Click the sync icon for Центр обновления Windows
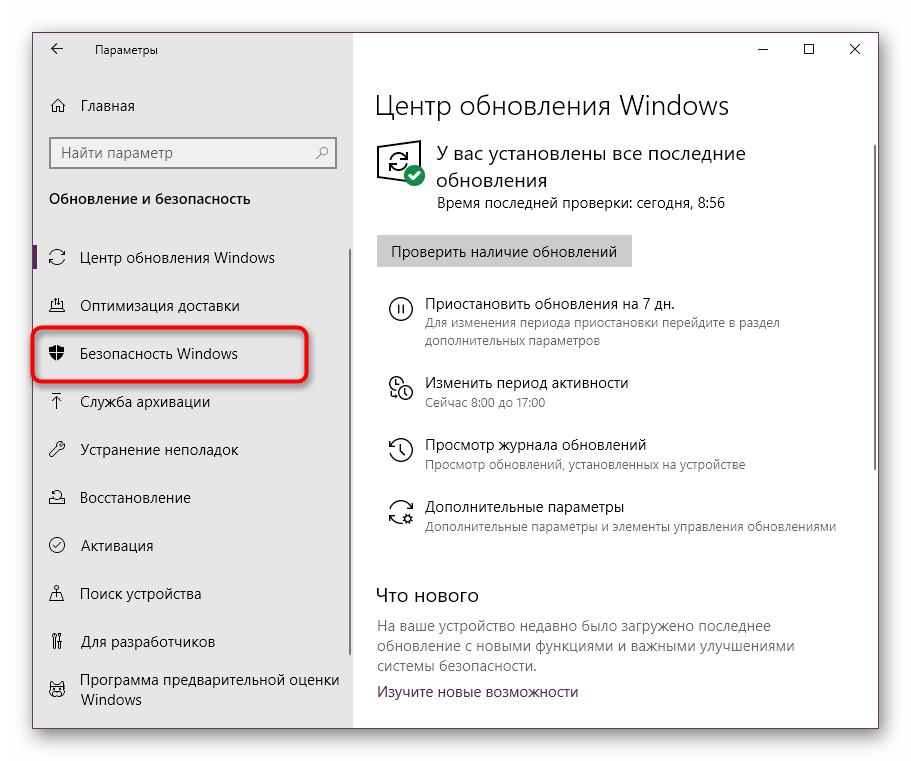This screenshot has height=761, width=911. coord(57,257)
